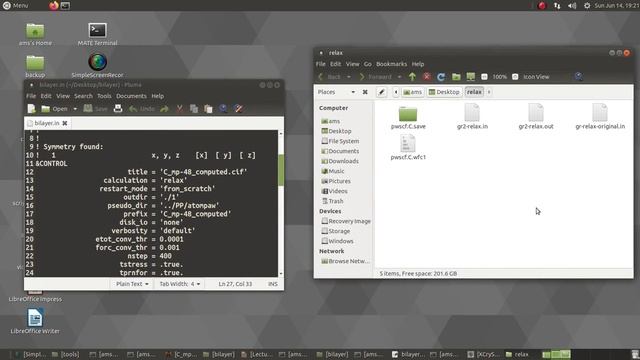
Task: Create a new document in Pluma
Action: pyautogui.click(x=31, y=109)
